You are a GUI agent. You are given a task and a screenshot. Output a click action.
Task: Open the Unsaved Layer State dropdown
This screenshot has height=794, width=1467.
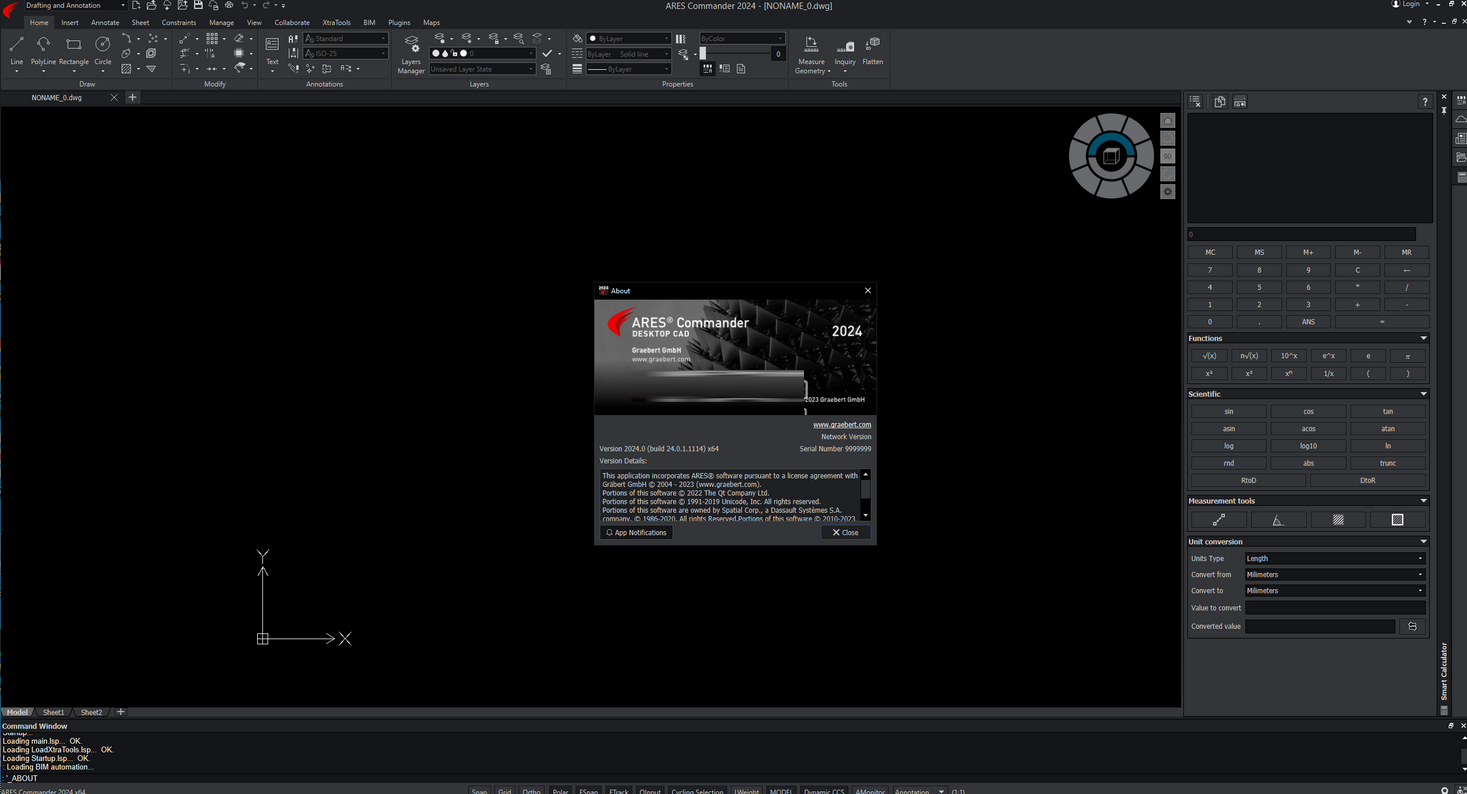tap(482, 69)
